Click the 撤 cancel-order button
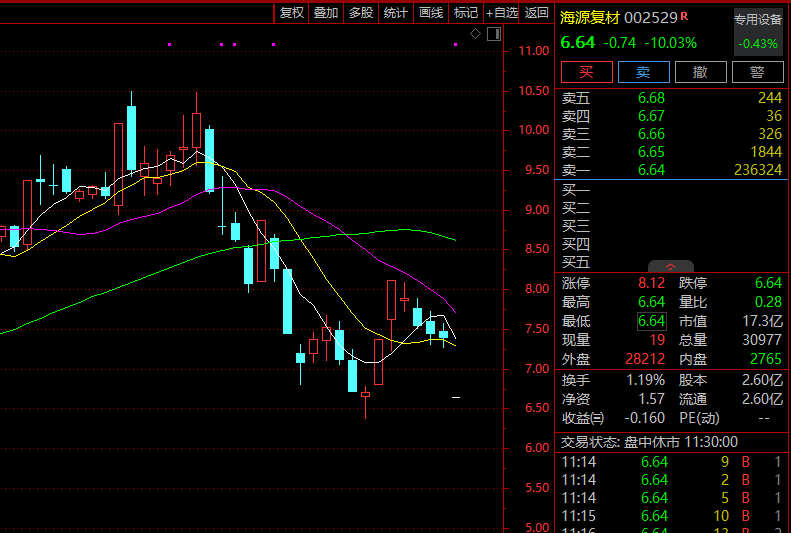791x533 pixels. 701,72
